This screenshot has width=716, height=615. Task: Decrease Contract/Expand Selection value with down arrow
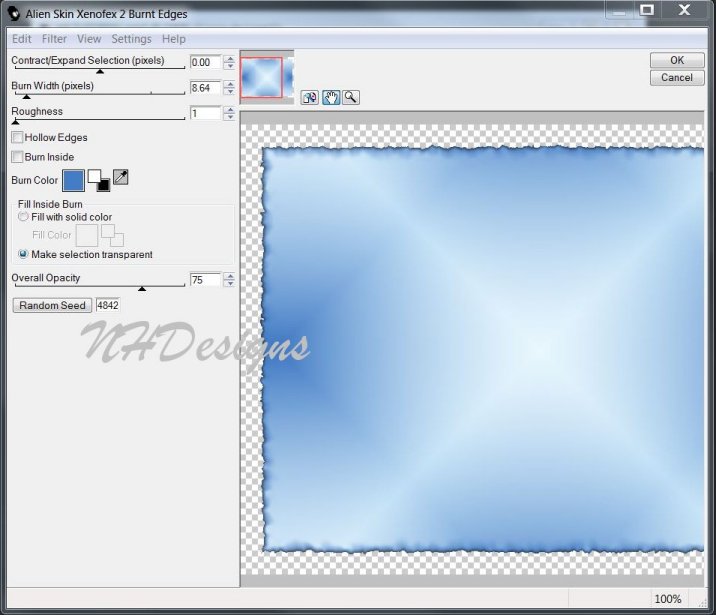point(230,66)
